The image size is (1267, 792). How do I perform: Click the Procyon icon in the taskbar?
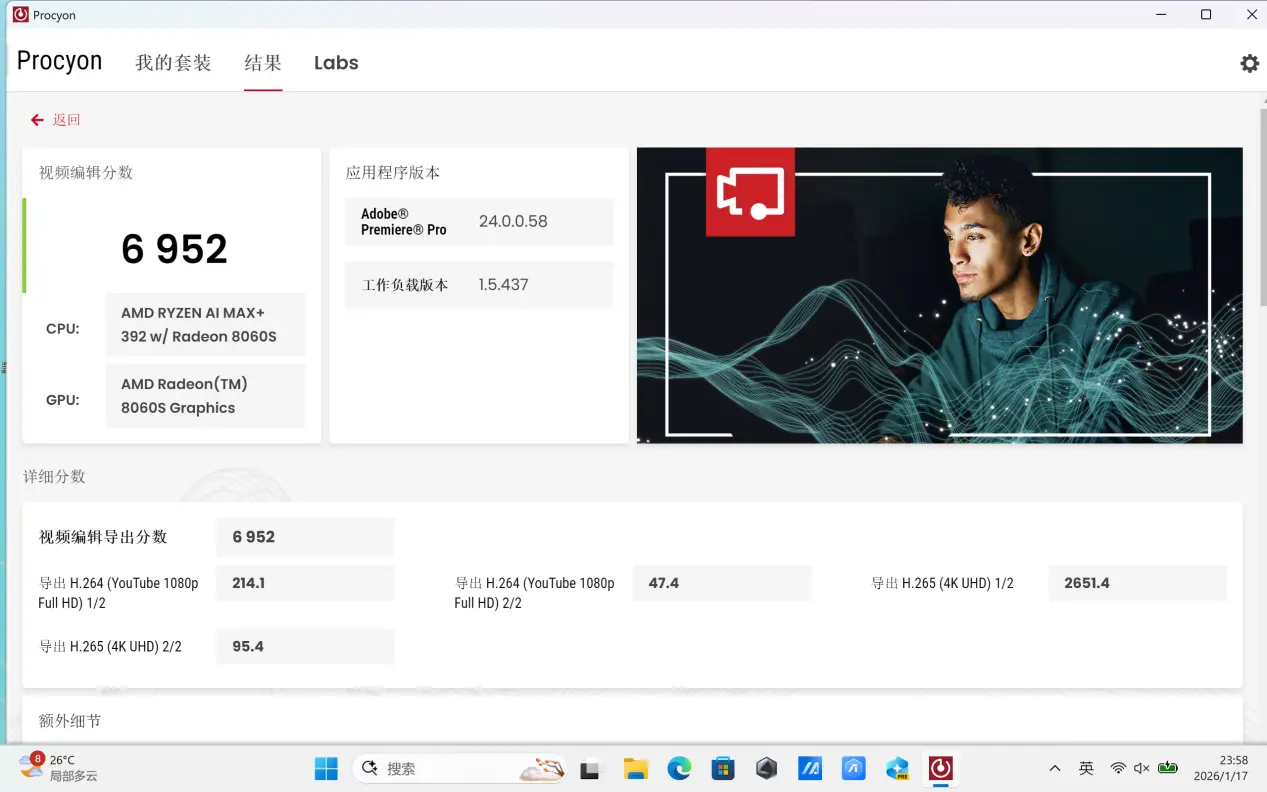point(940,768)
